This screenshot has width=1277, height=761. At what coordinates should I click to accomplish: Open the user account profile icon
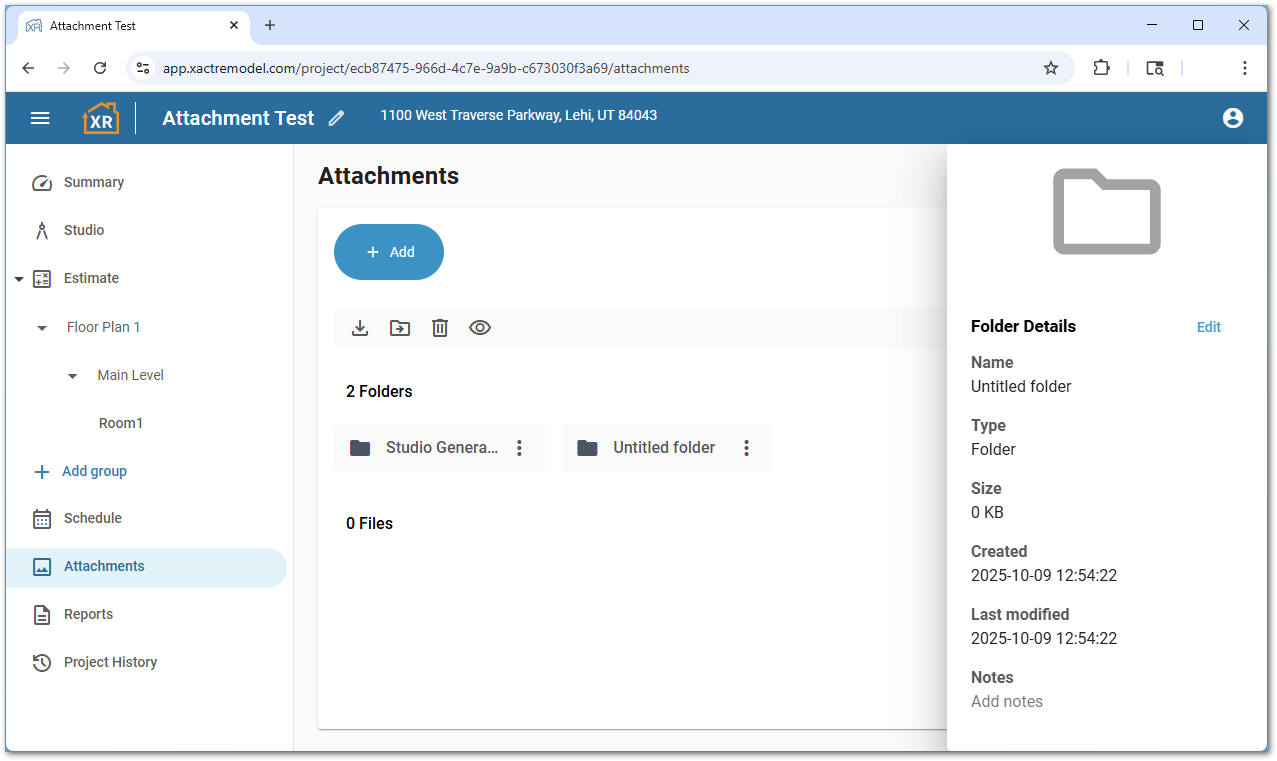pos(1232,118)
